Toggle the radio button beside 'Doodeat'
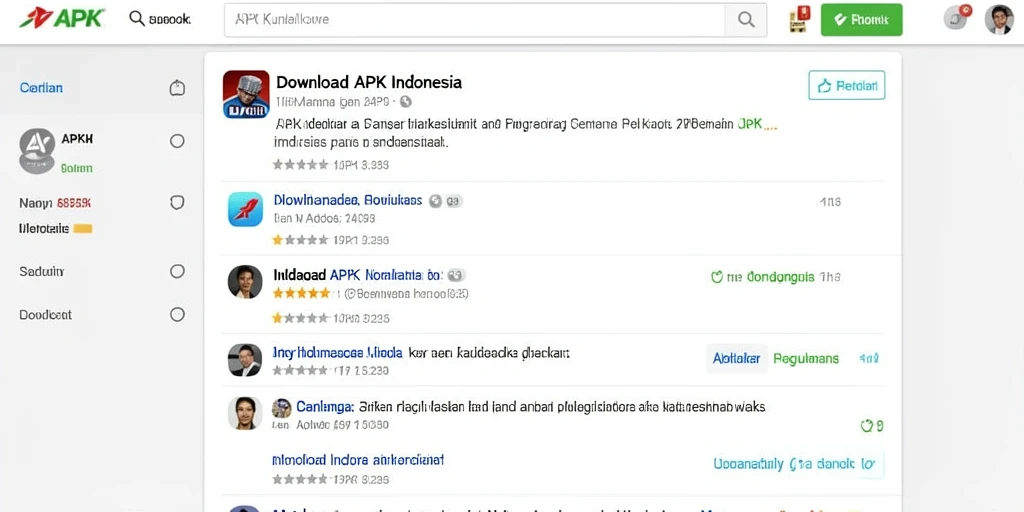 pos(177,315)
